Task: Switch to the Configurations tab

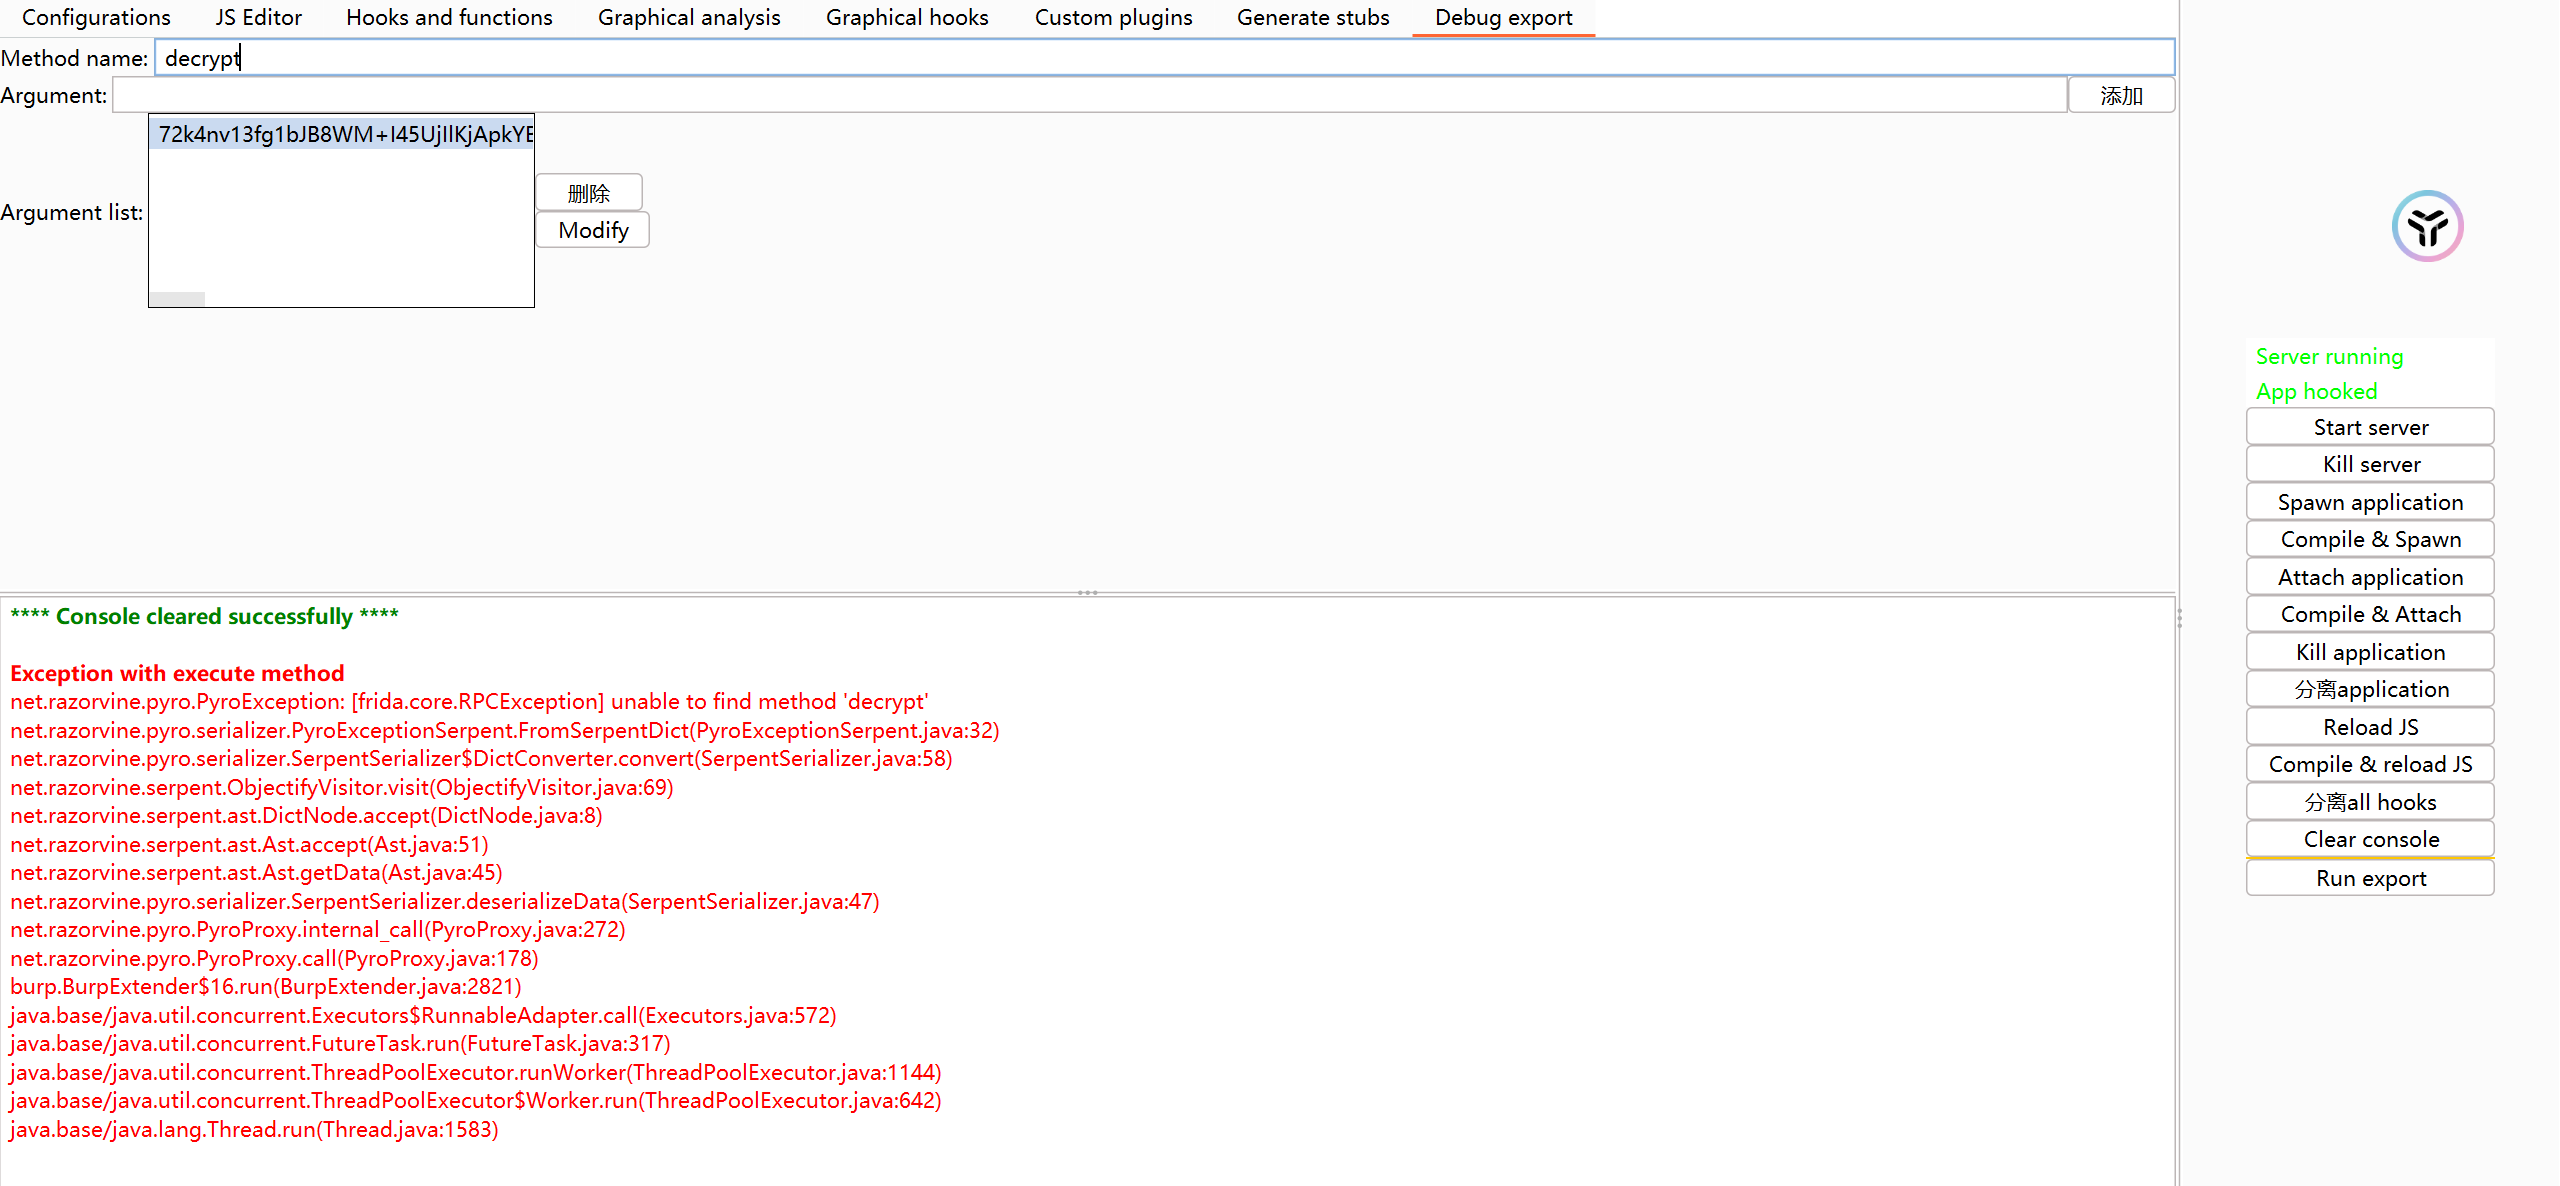Action: pyautogui.click(x=96, y=17)
